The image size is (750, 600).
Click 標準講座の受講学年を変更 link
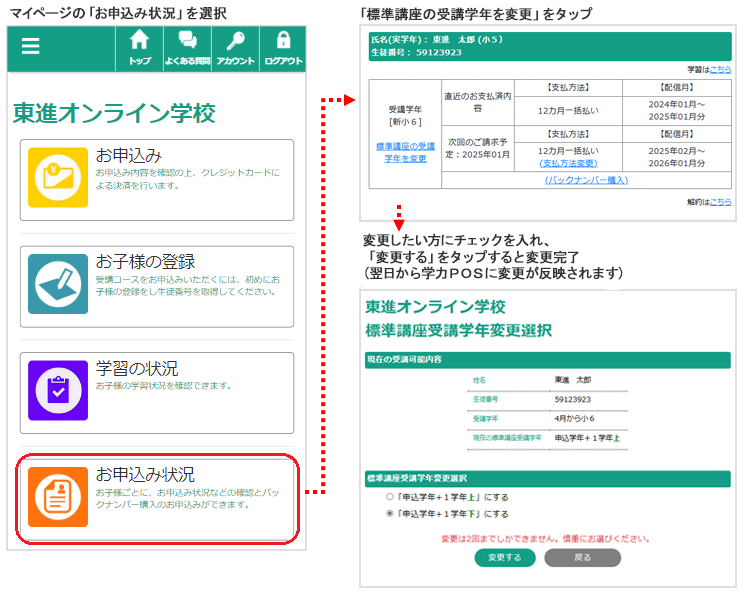tap(405, 153)
